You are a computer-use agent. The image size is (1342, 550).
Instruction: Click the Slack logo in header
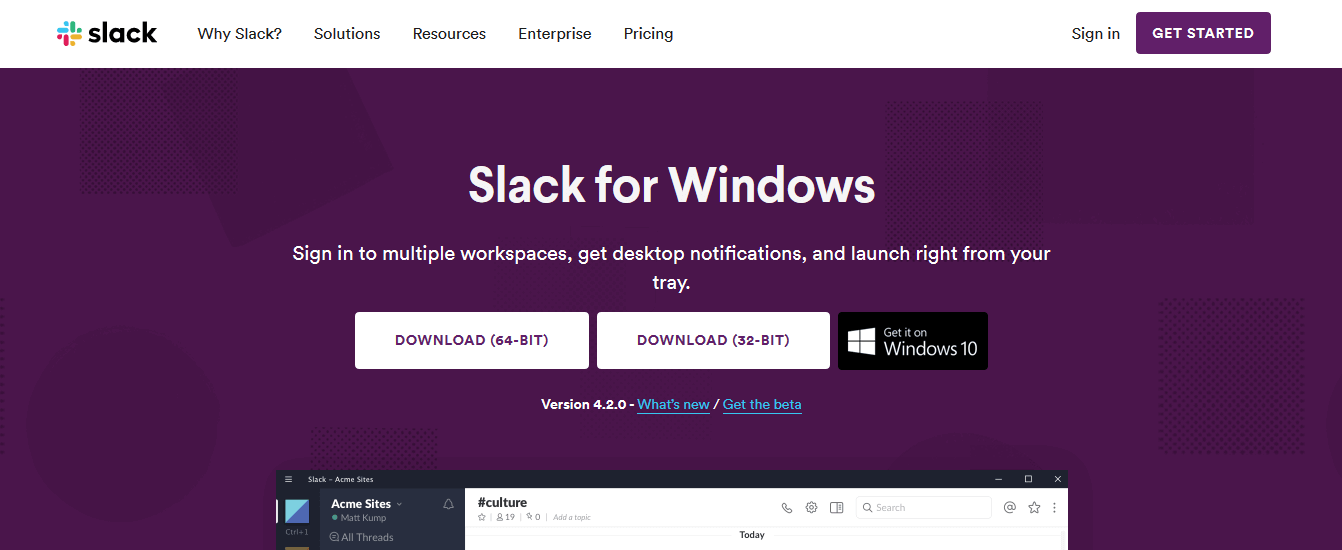click(107, 33)
